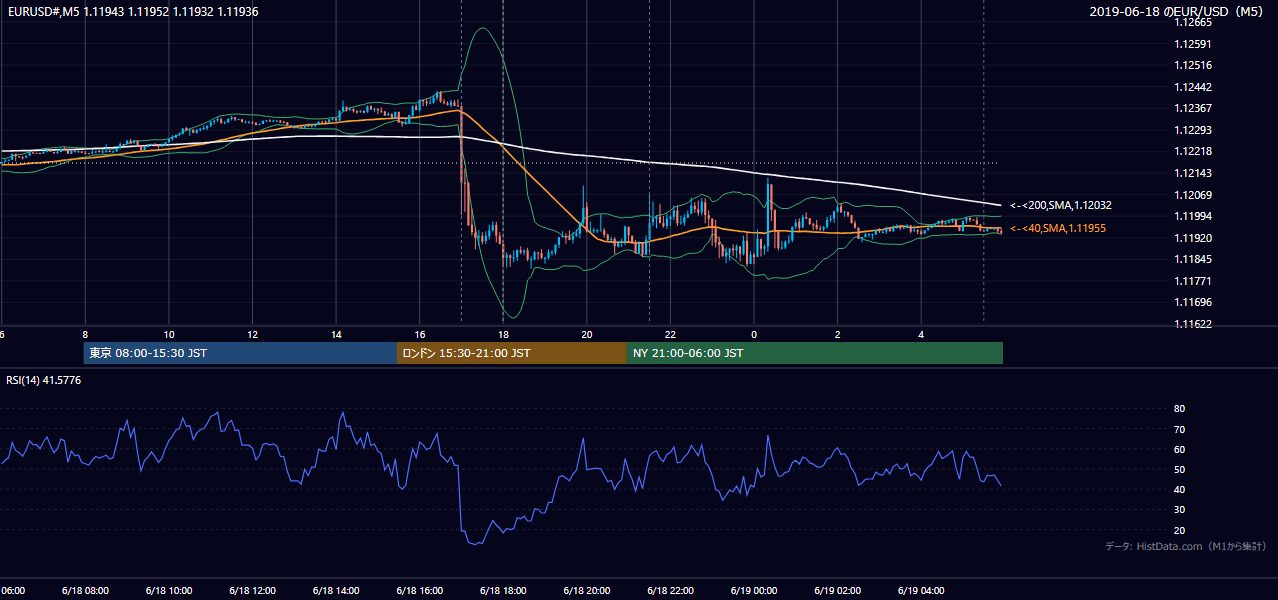Image resolution: width=1278 pixels, height=600 pixels.
Task: Click hour tick 18 under the price chart
Action: click(503, 334)
